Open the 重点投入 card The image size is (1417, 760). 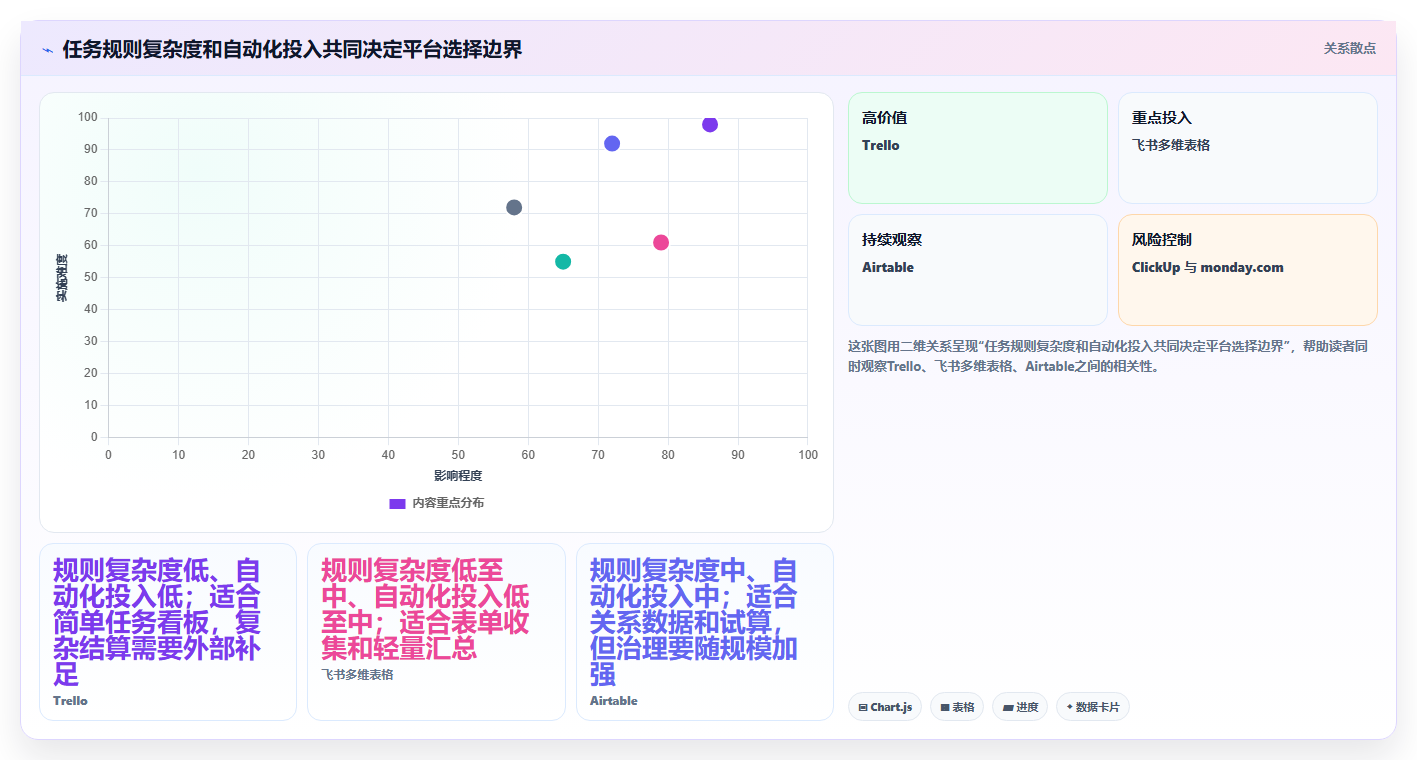pos(1248,148)
